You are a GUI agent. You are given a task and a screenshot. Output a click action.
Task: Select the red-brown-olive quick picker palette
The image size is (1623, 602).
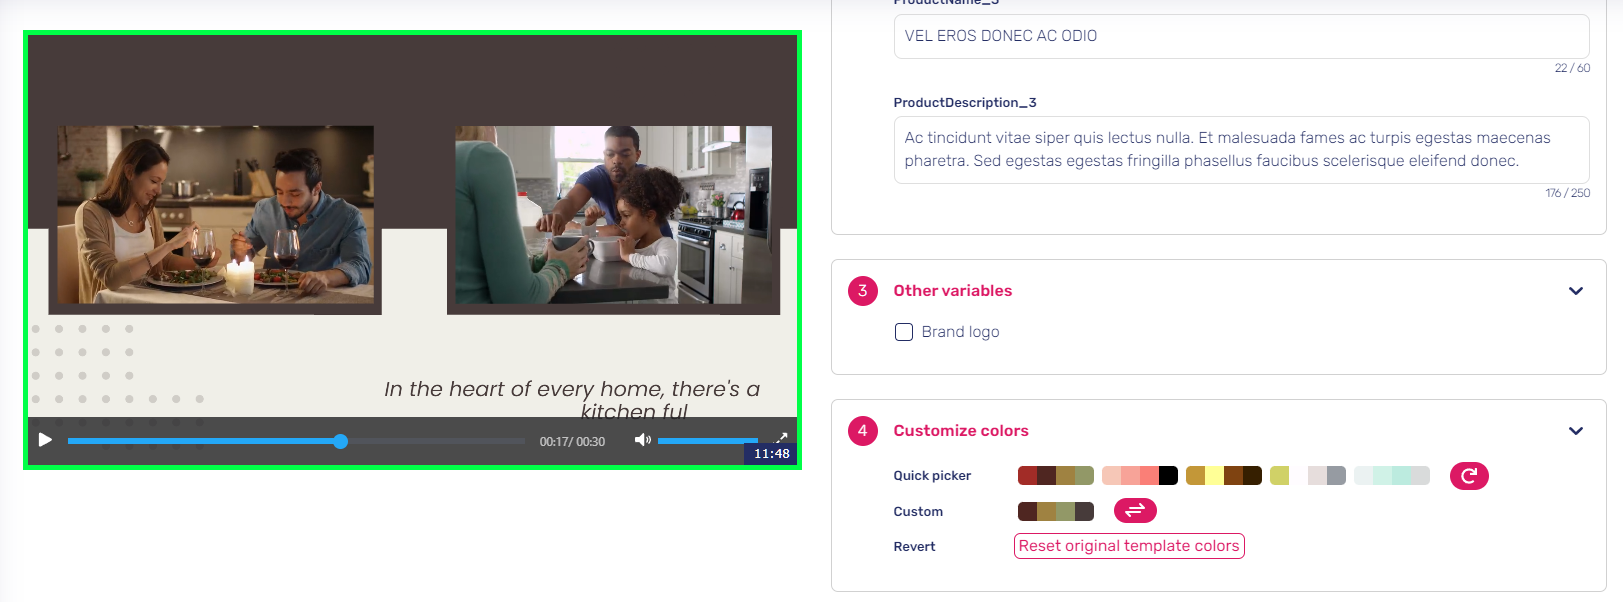tap(1056, 476)
